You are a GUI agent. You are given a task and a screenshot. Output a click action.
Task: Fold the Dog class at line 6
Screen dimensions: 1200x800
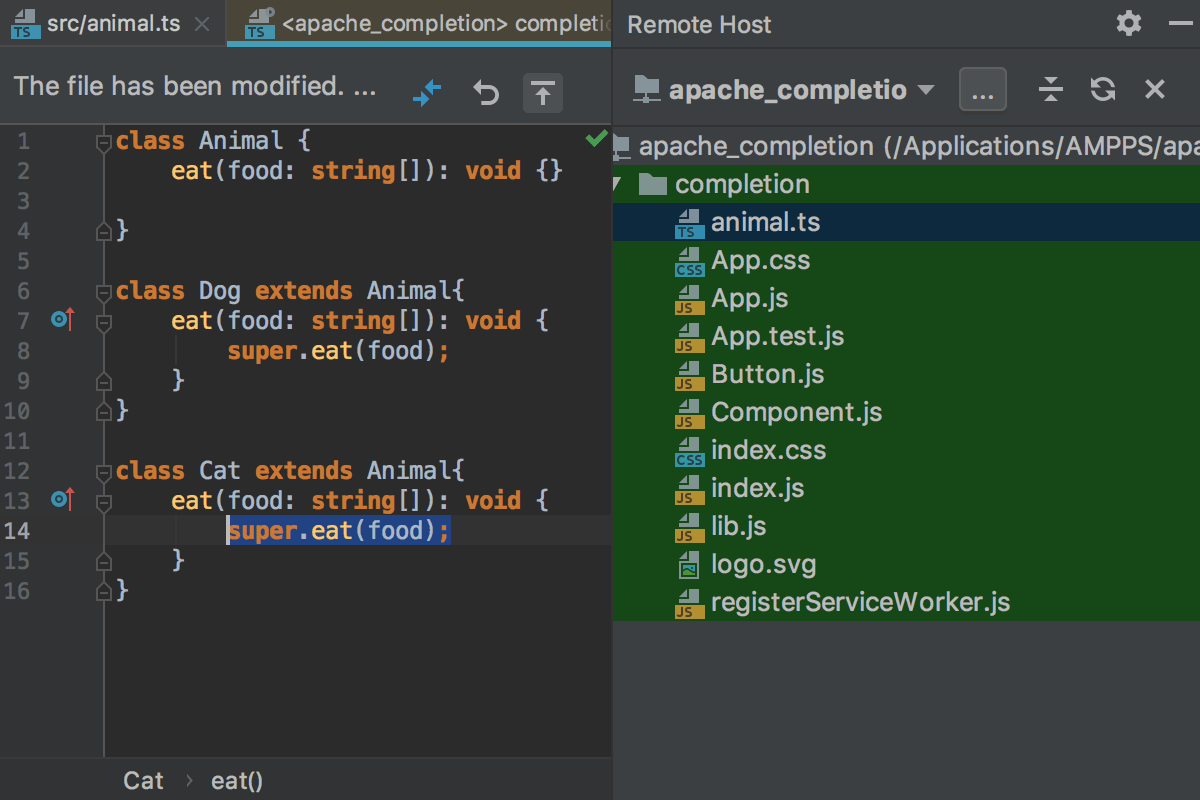(x=103, y=292)
